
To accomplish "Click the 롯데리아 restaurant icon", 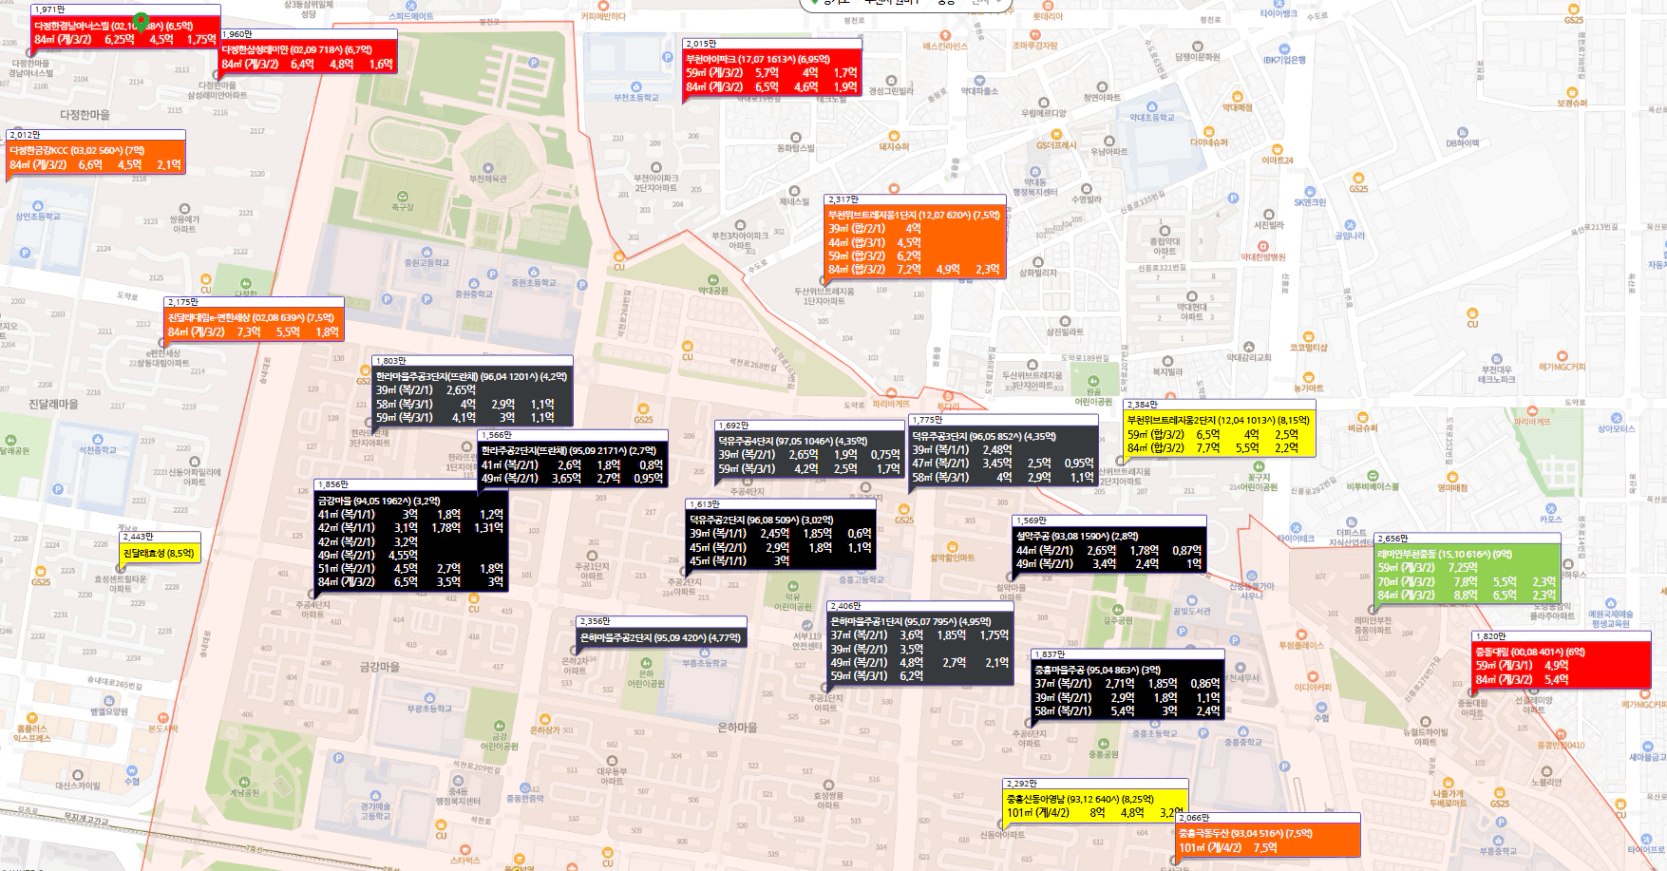I will (x=1047, y=6).
